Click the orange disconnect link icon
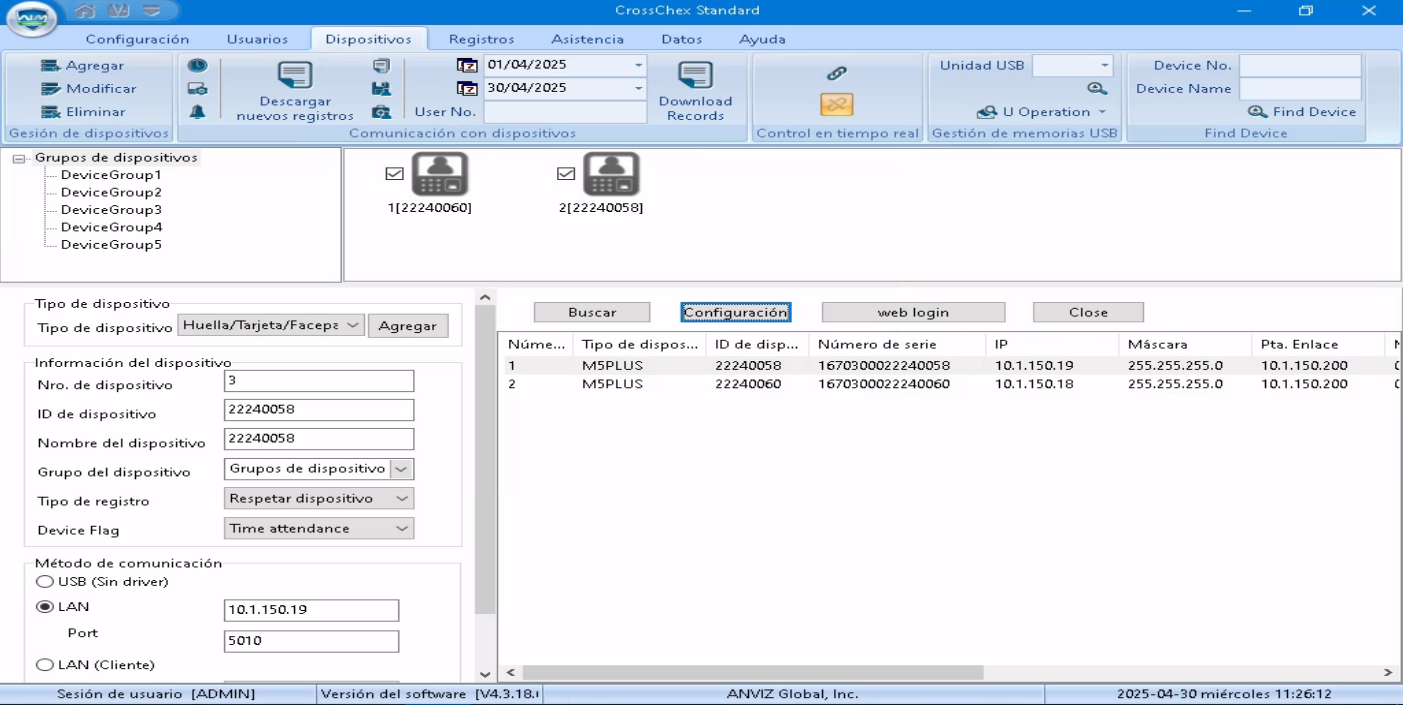Image resolution: width=1403 pixels, height=705 pixels. [837, 104]
